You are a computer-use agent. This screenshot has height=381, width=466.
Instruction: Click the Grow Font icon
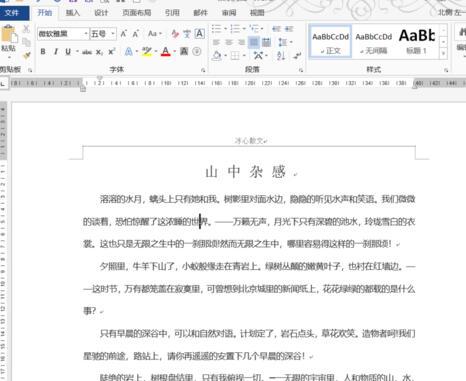pos(124,34)
